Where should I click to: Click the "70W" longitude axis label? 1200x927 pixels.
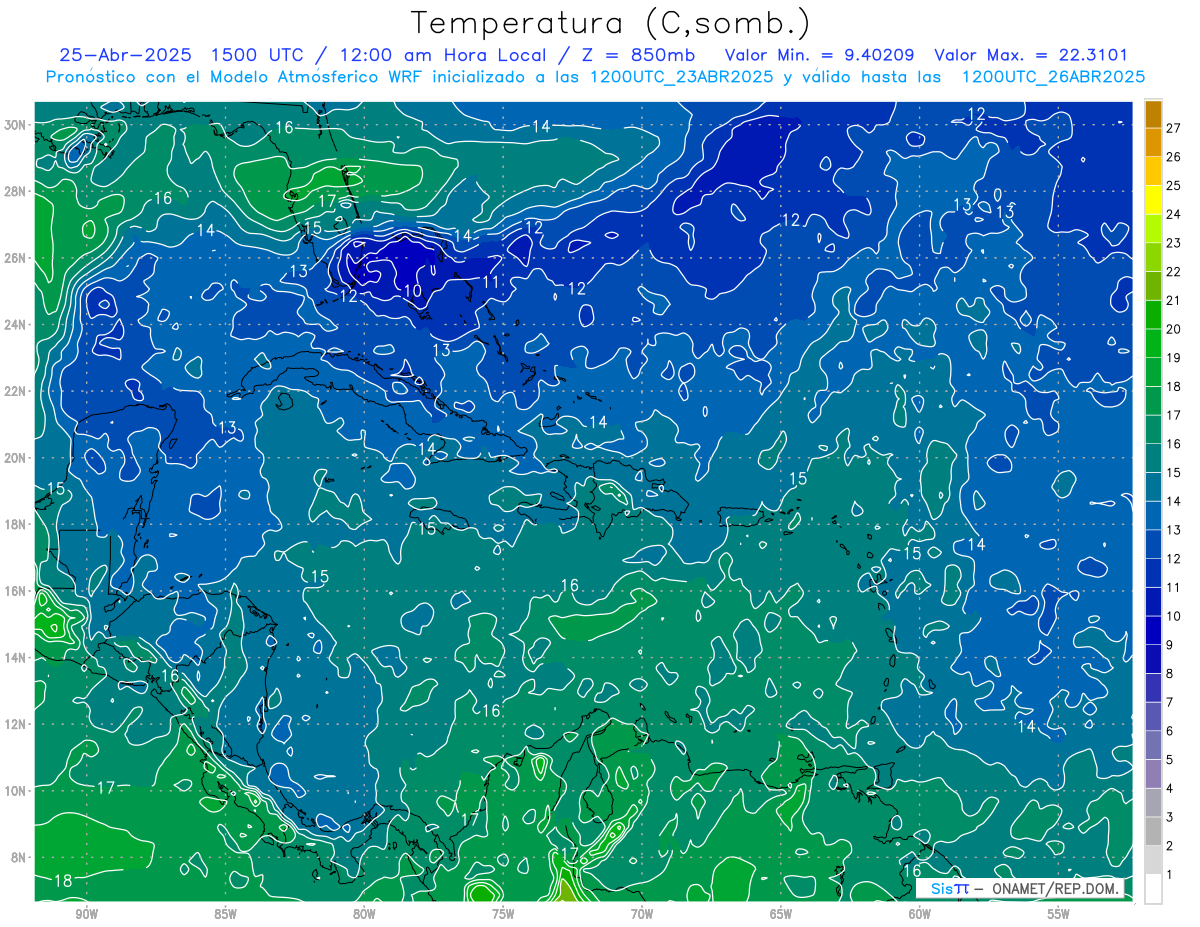(642, 914)
